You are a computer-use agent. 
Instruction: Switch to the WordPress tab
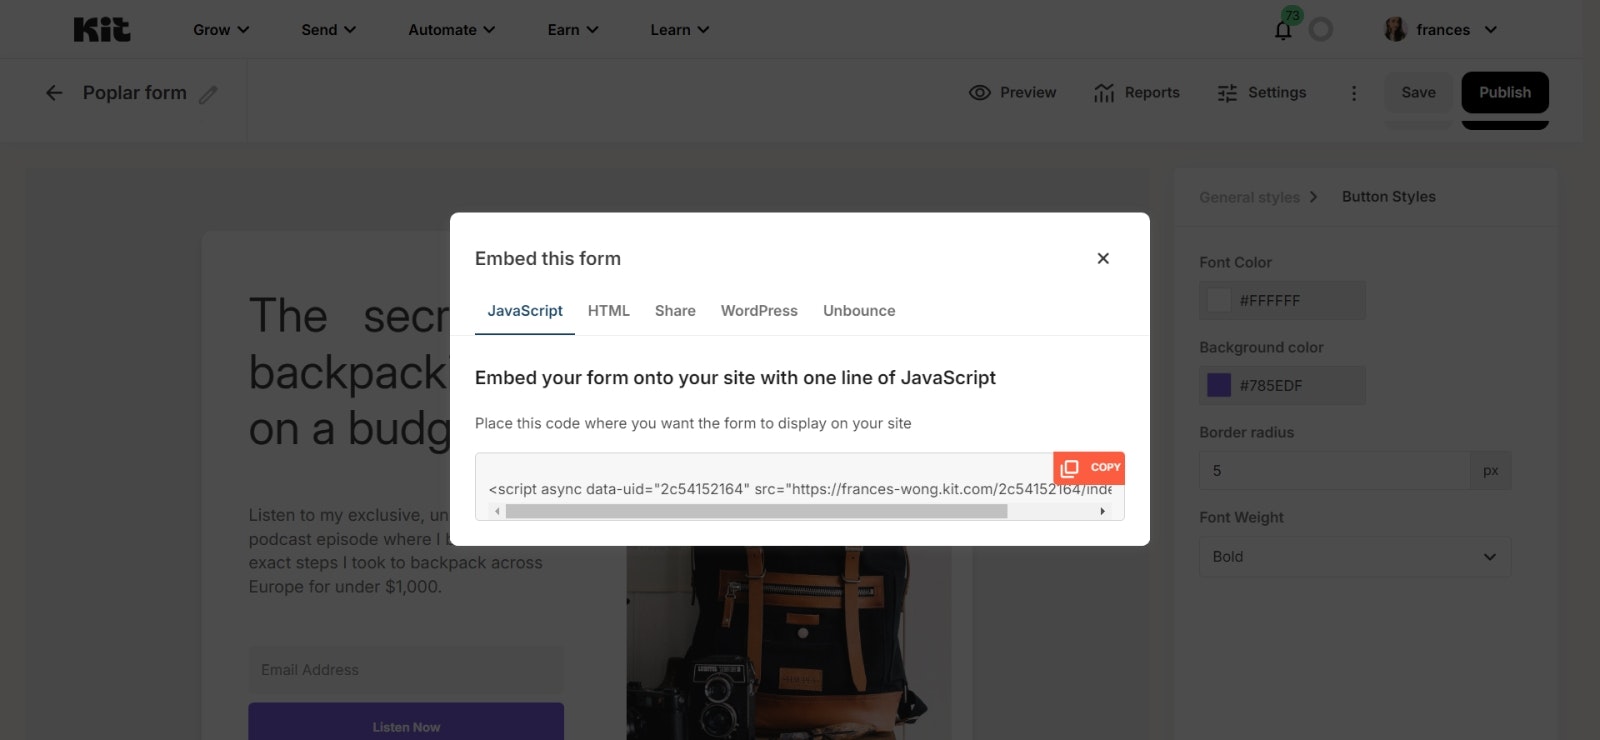(759, 311)
